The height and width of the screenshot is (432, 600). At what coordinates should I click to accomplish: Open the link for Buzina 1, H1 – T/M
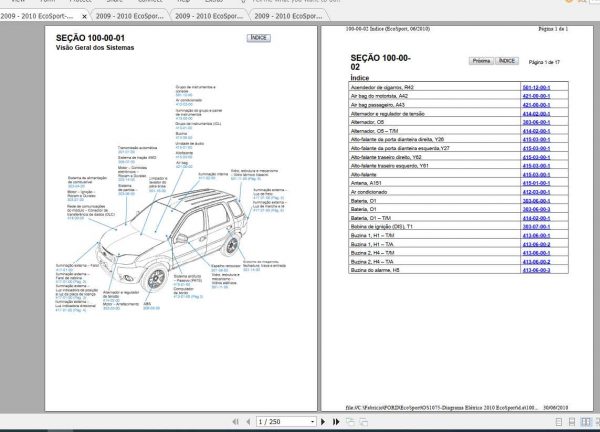(536, 236)
